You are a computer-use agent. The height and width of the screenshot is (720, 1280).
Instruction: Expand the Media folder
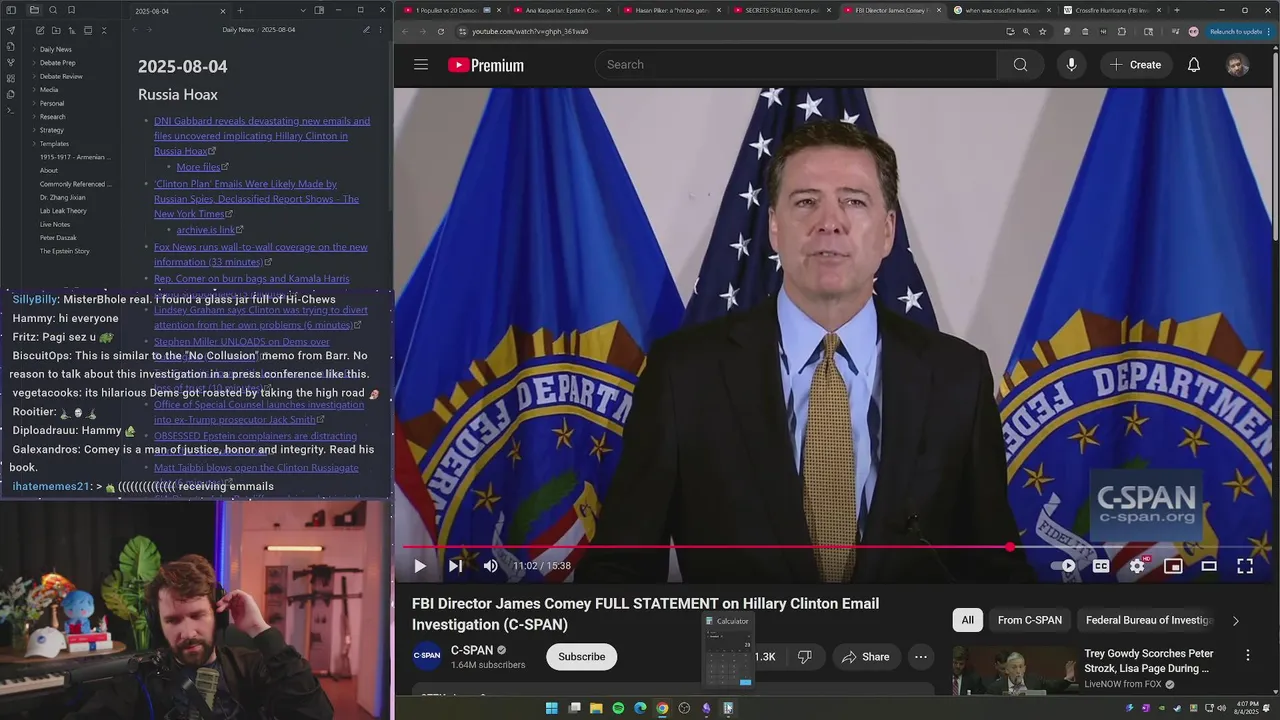point(48,90)
